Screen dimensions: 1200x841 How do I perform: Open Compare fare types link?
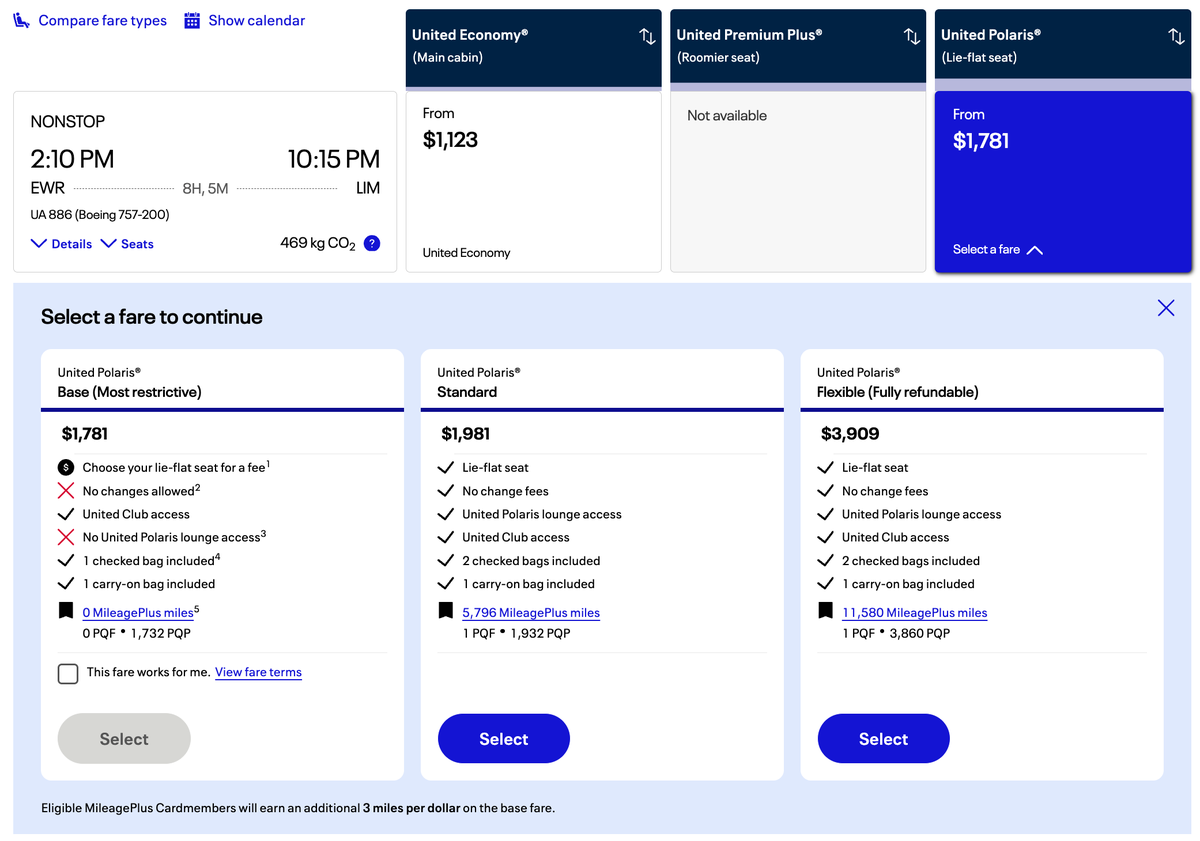pos(102,21)
